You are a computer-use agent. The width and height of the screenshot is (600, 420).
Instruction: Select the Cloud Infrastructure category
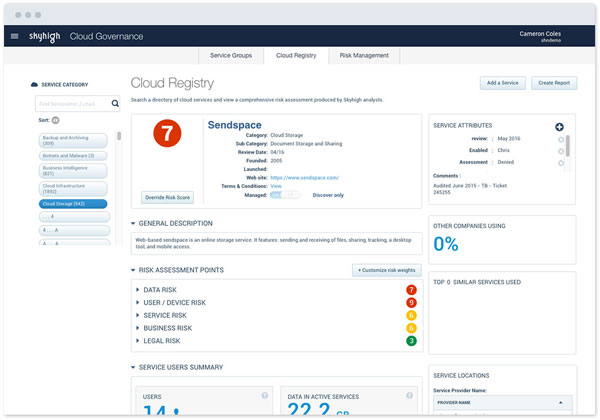73,189
